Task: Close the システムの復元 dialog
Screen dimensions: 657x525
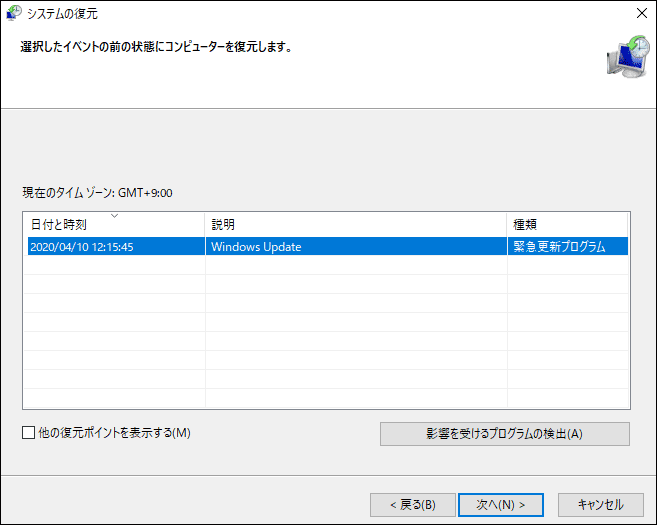Action: coord(641,13)
